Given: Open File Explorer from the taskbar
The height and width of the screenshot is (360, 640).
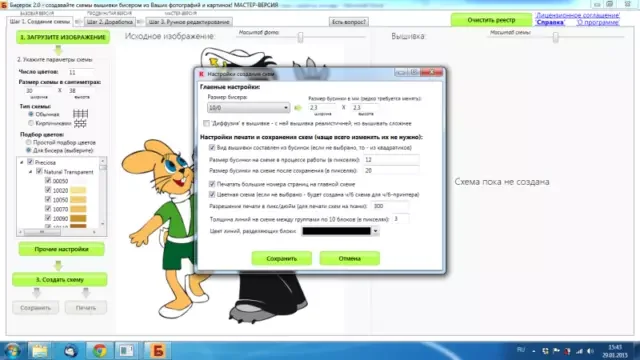Looking at the screenshot, I should point(40,351).
